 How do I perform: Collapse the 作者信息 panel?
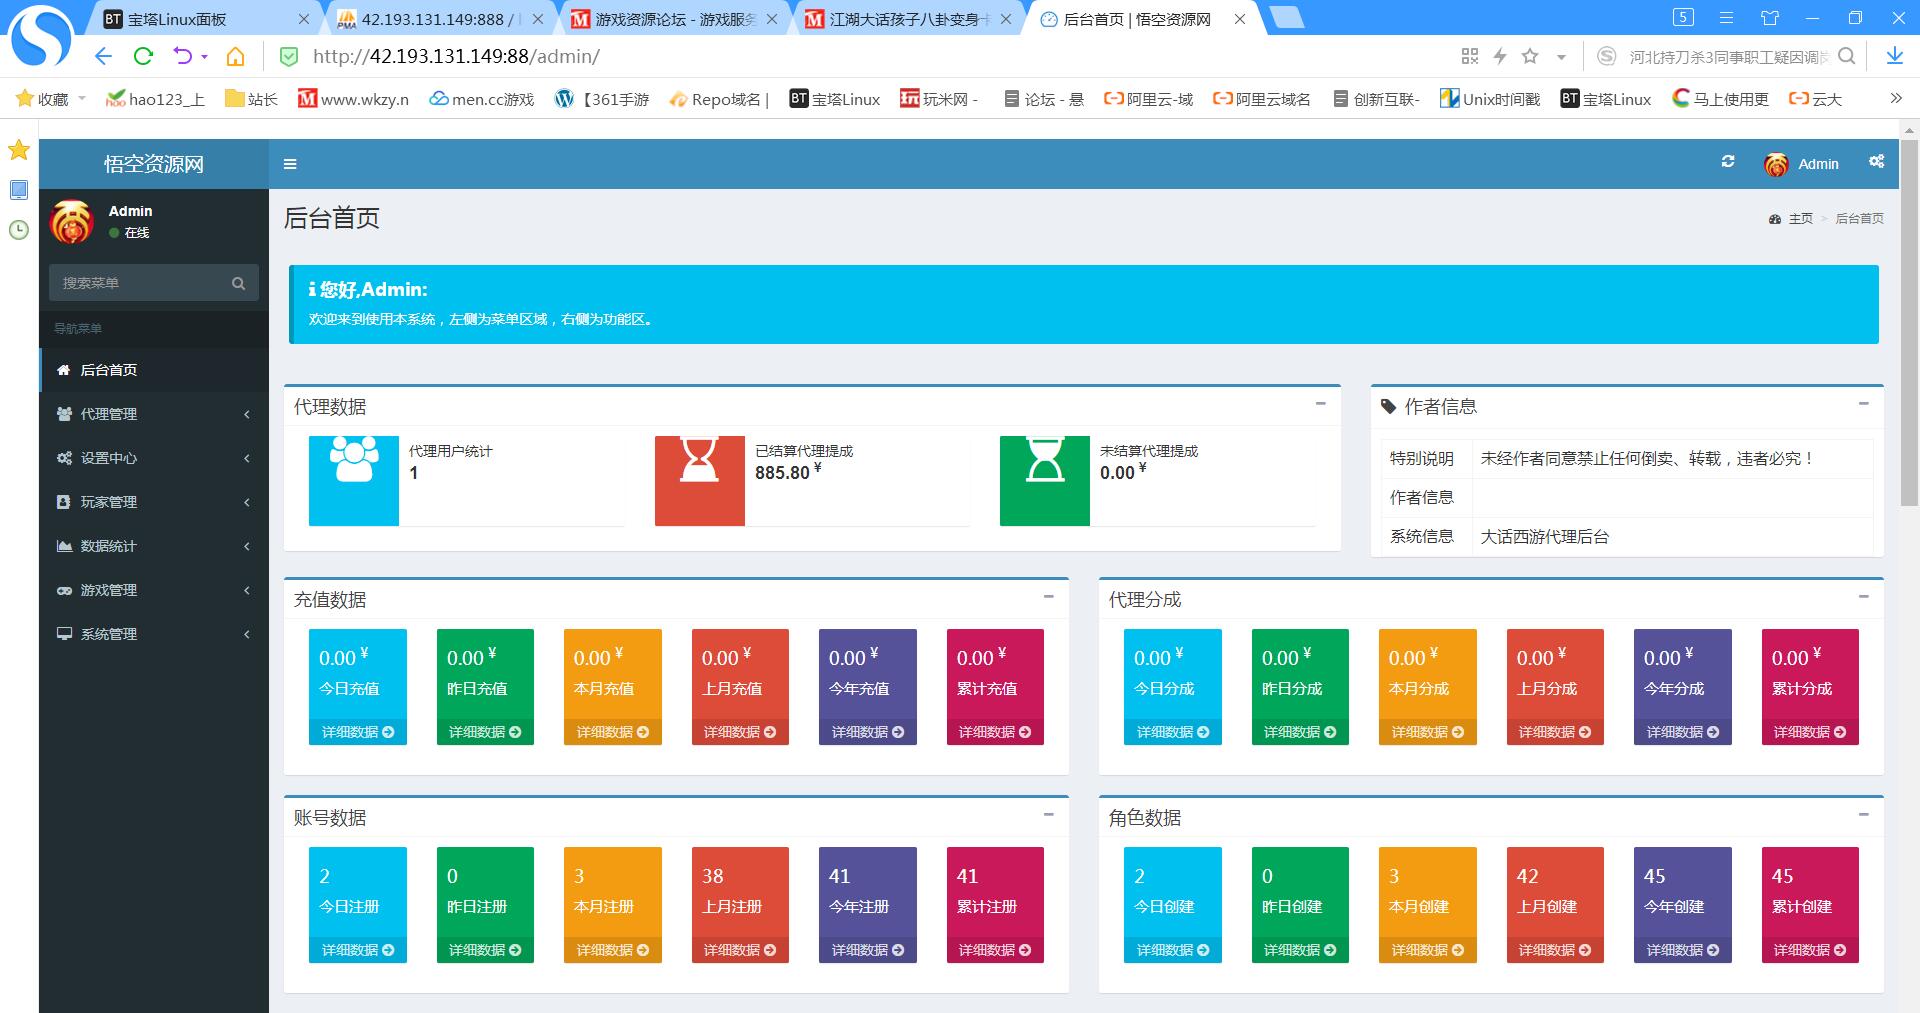click(x=1863, y=404)
